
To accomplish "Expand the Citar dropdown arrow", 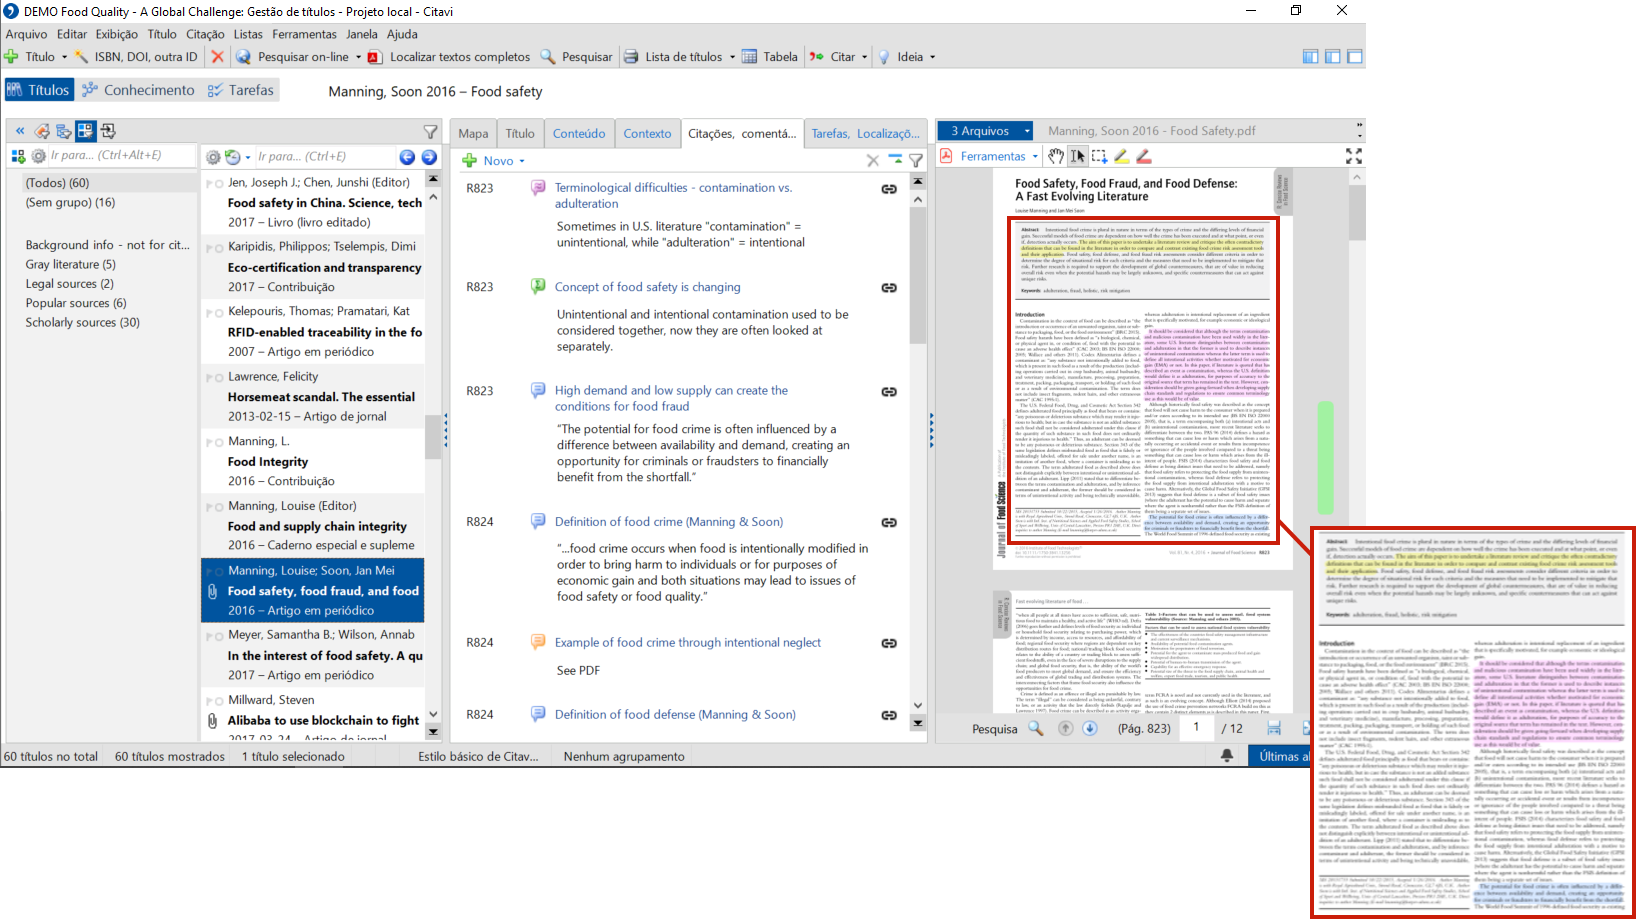I will 865,57.
